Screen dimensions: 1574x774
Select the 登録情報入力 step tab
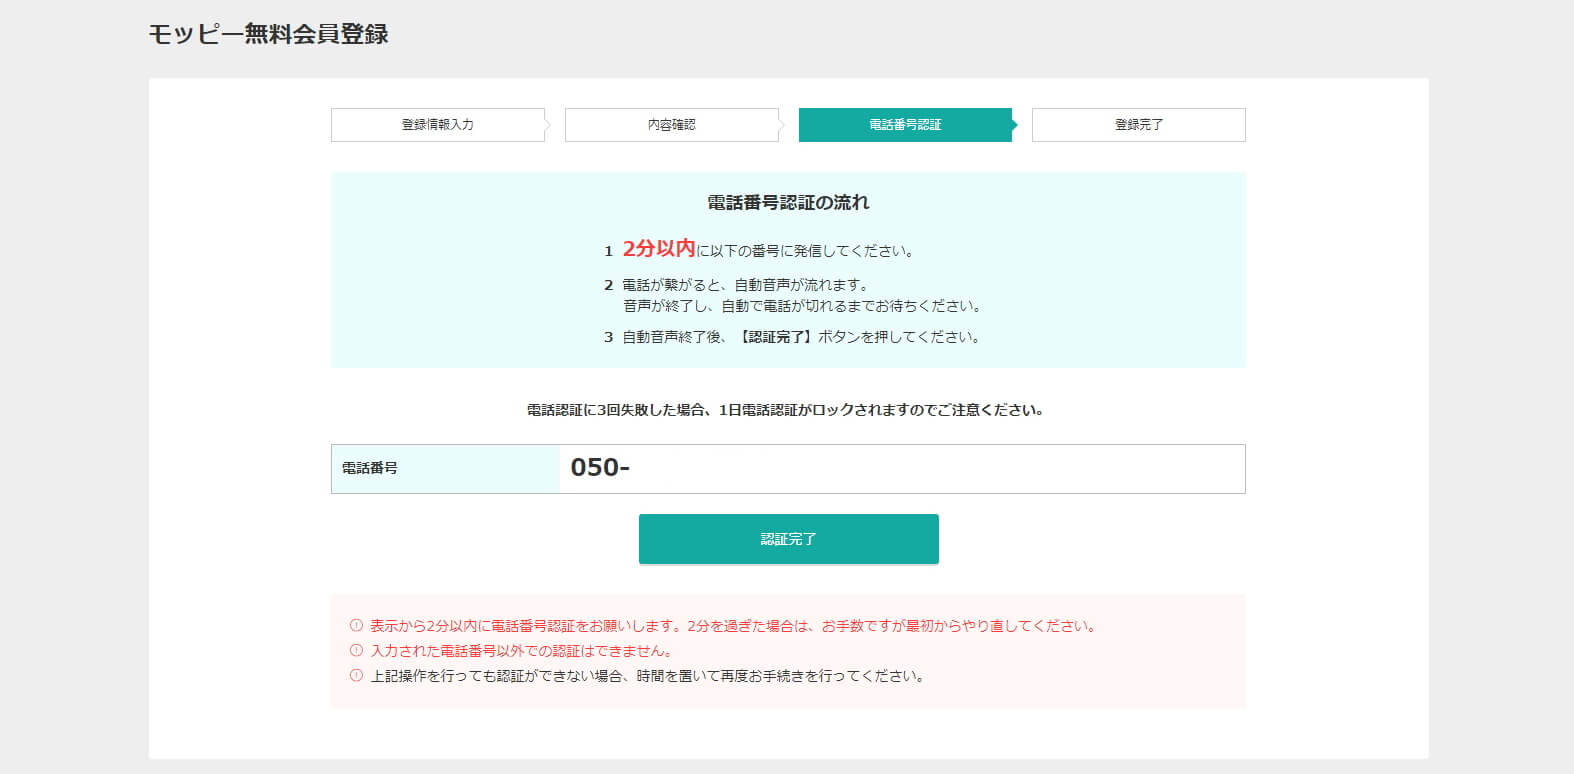click(438, 125)
